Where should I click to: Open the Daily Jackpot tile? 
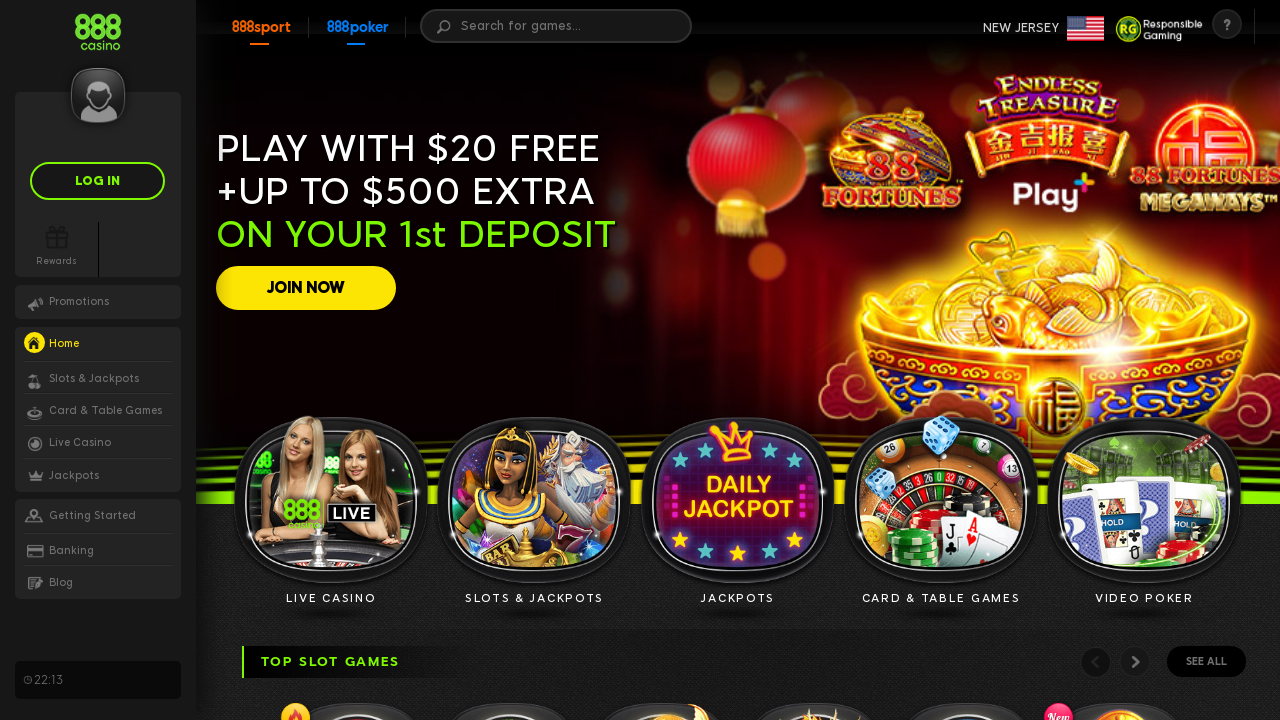tap(737, 500)
